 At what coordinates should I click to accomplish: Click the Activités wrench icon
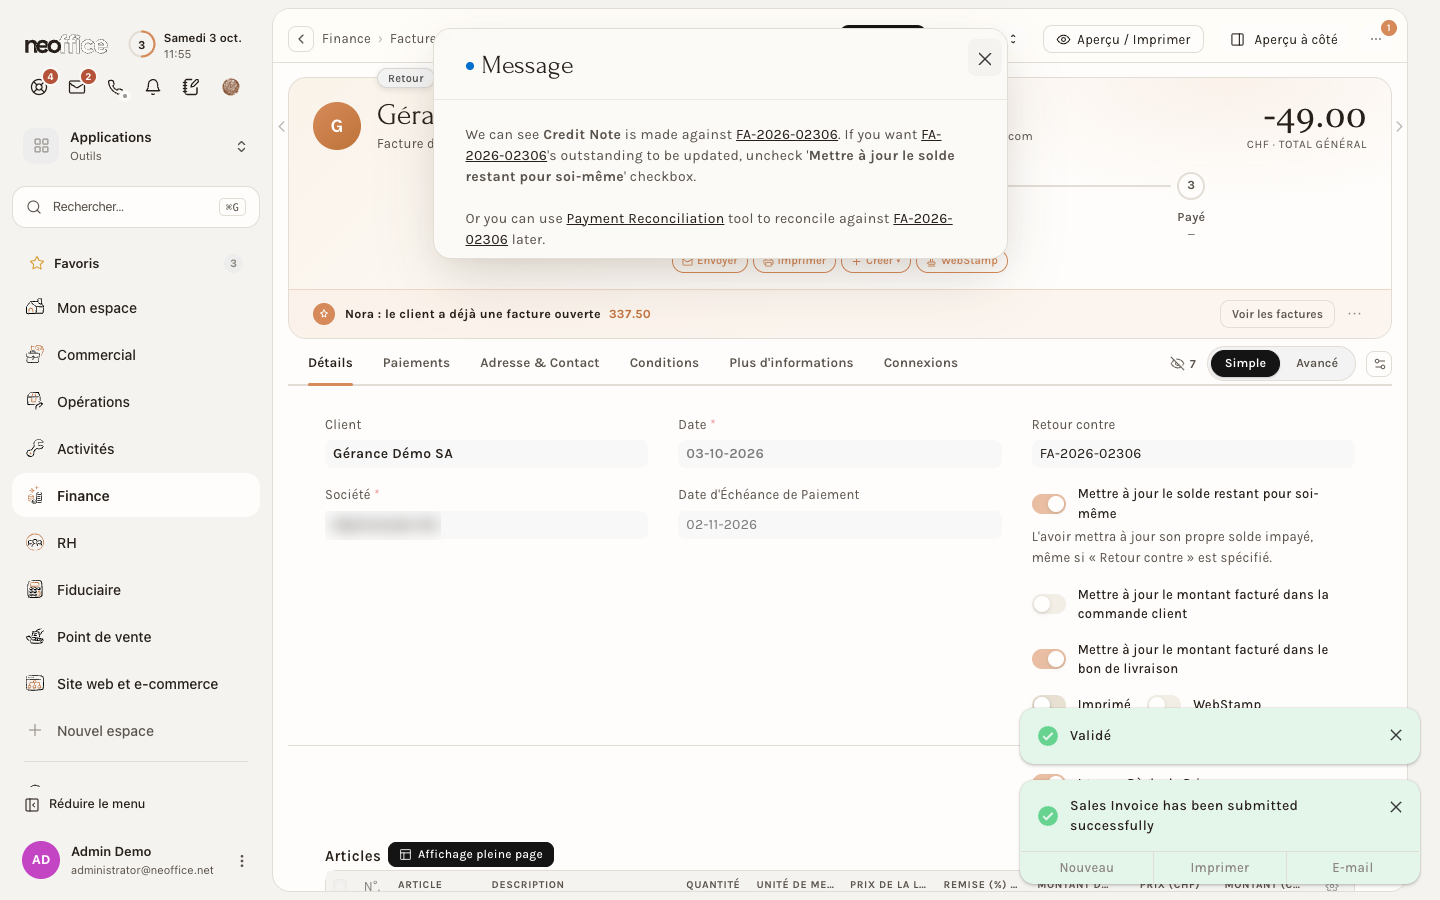tap(35, 448)
